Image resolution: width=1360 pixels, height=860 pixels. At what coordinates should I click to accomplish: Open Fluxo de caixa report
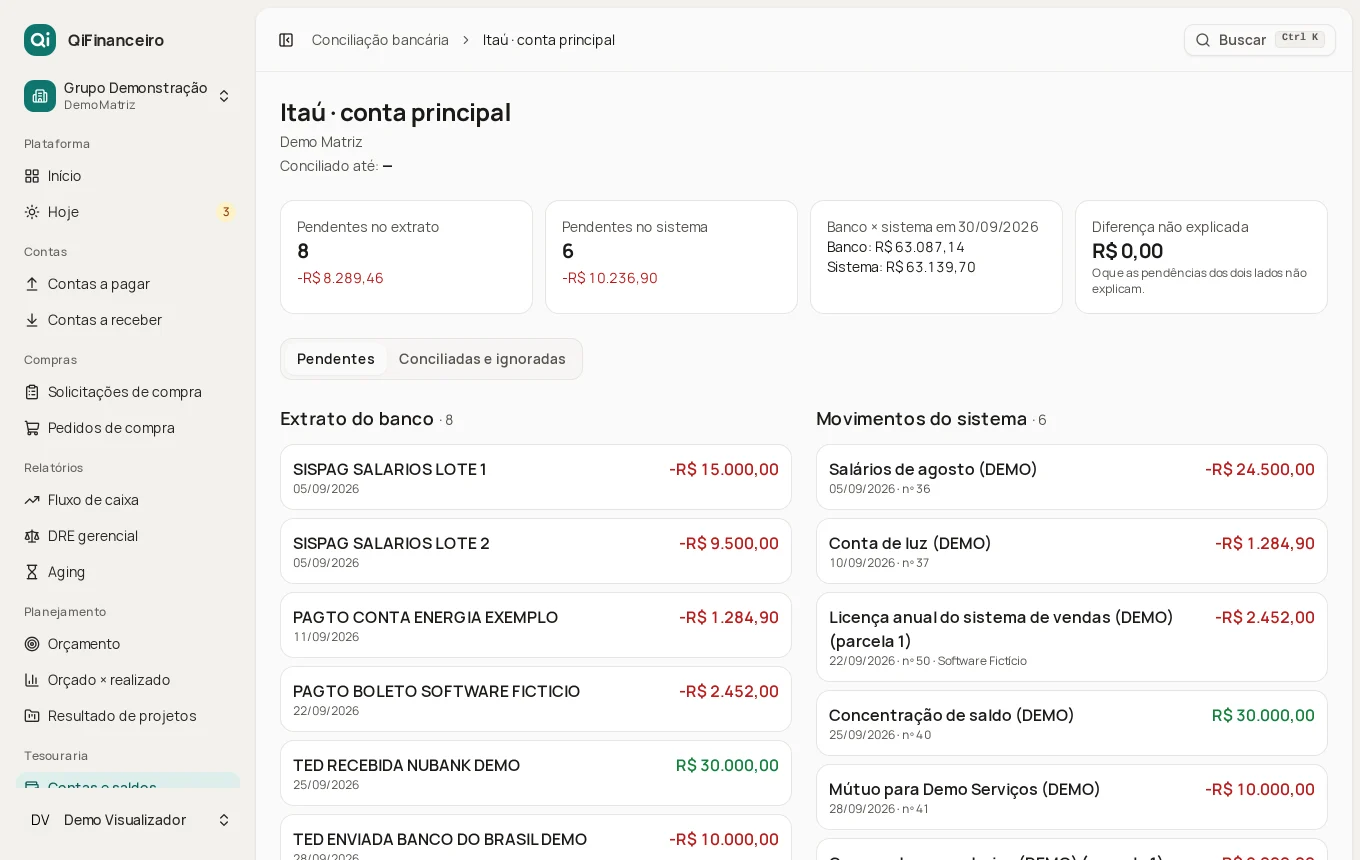point(128,500)
